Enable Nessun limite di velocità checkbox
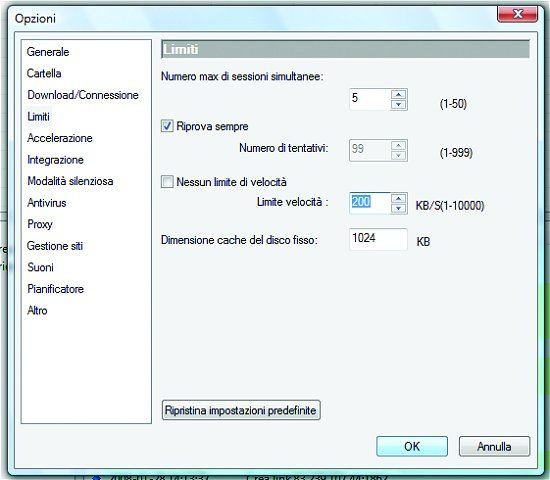Viewport: 550px width, 480px height. 167,181
